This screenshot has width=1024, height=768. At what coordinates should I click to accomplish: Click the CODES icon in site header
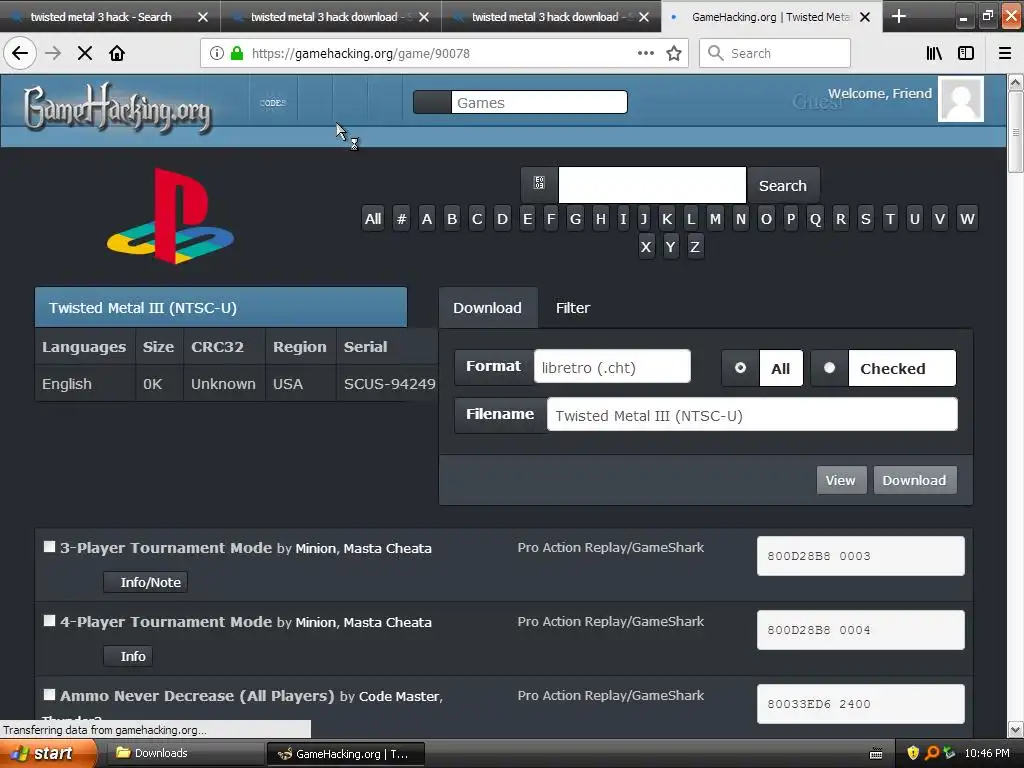pyautogui.click(x=273, y=103)
